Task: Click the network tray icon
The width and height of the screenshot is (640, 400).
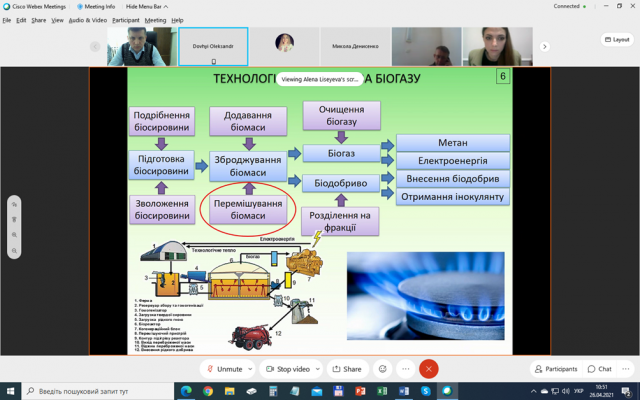Action: pos(555,391)
